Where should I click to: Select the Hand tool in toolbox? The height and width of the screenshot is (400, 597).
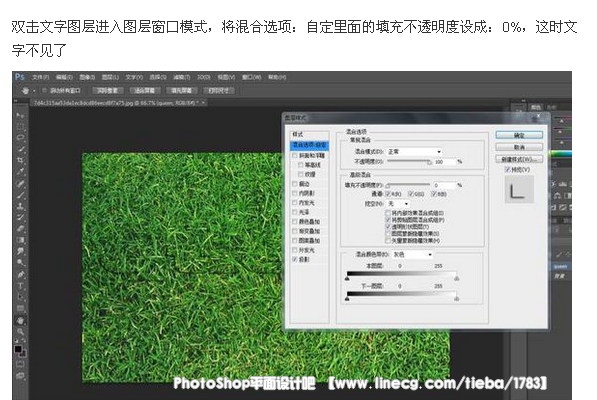(x=20, y=320)
